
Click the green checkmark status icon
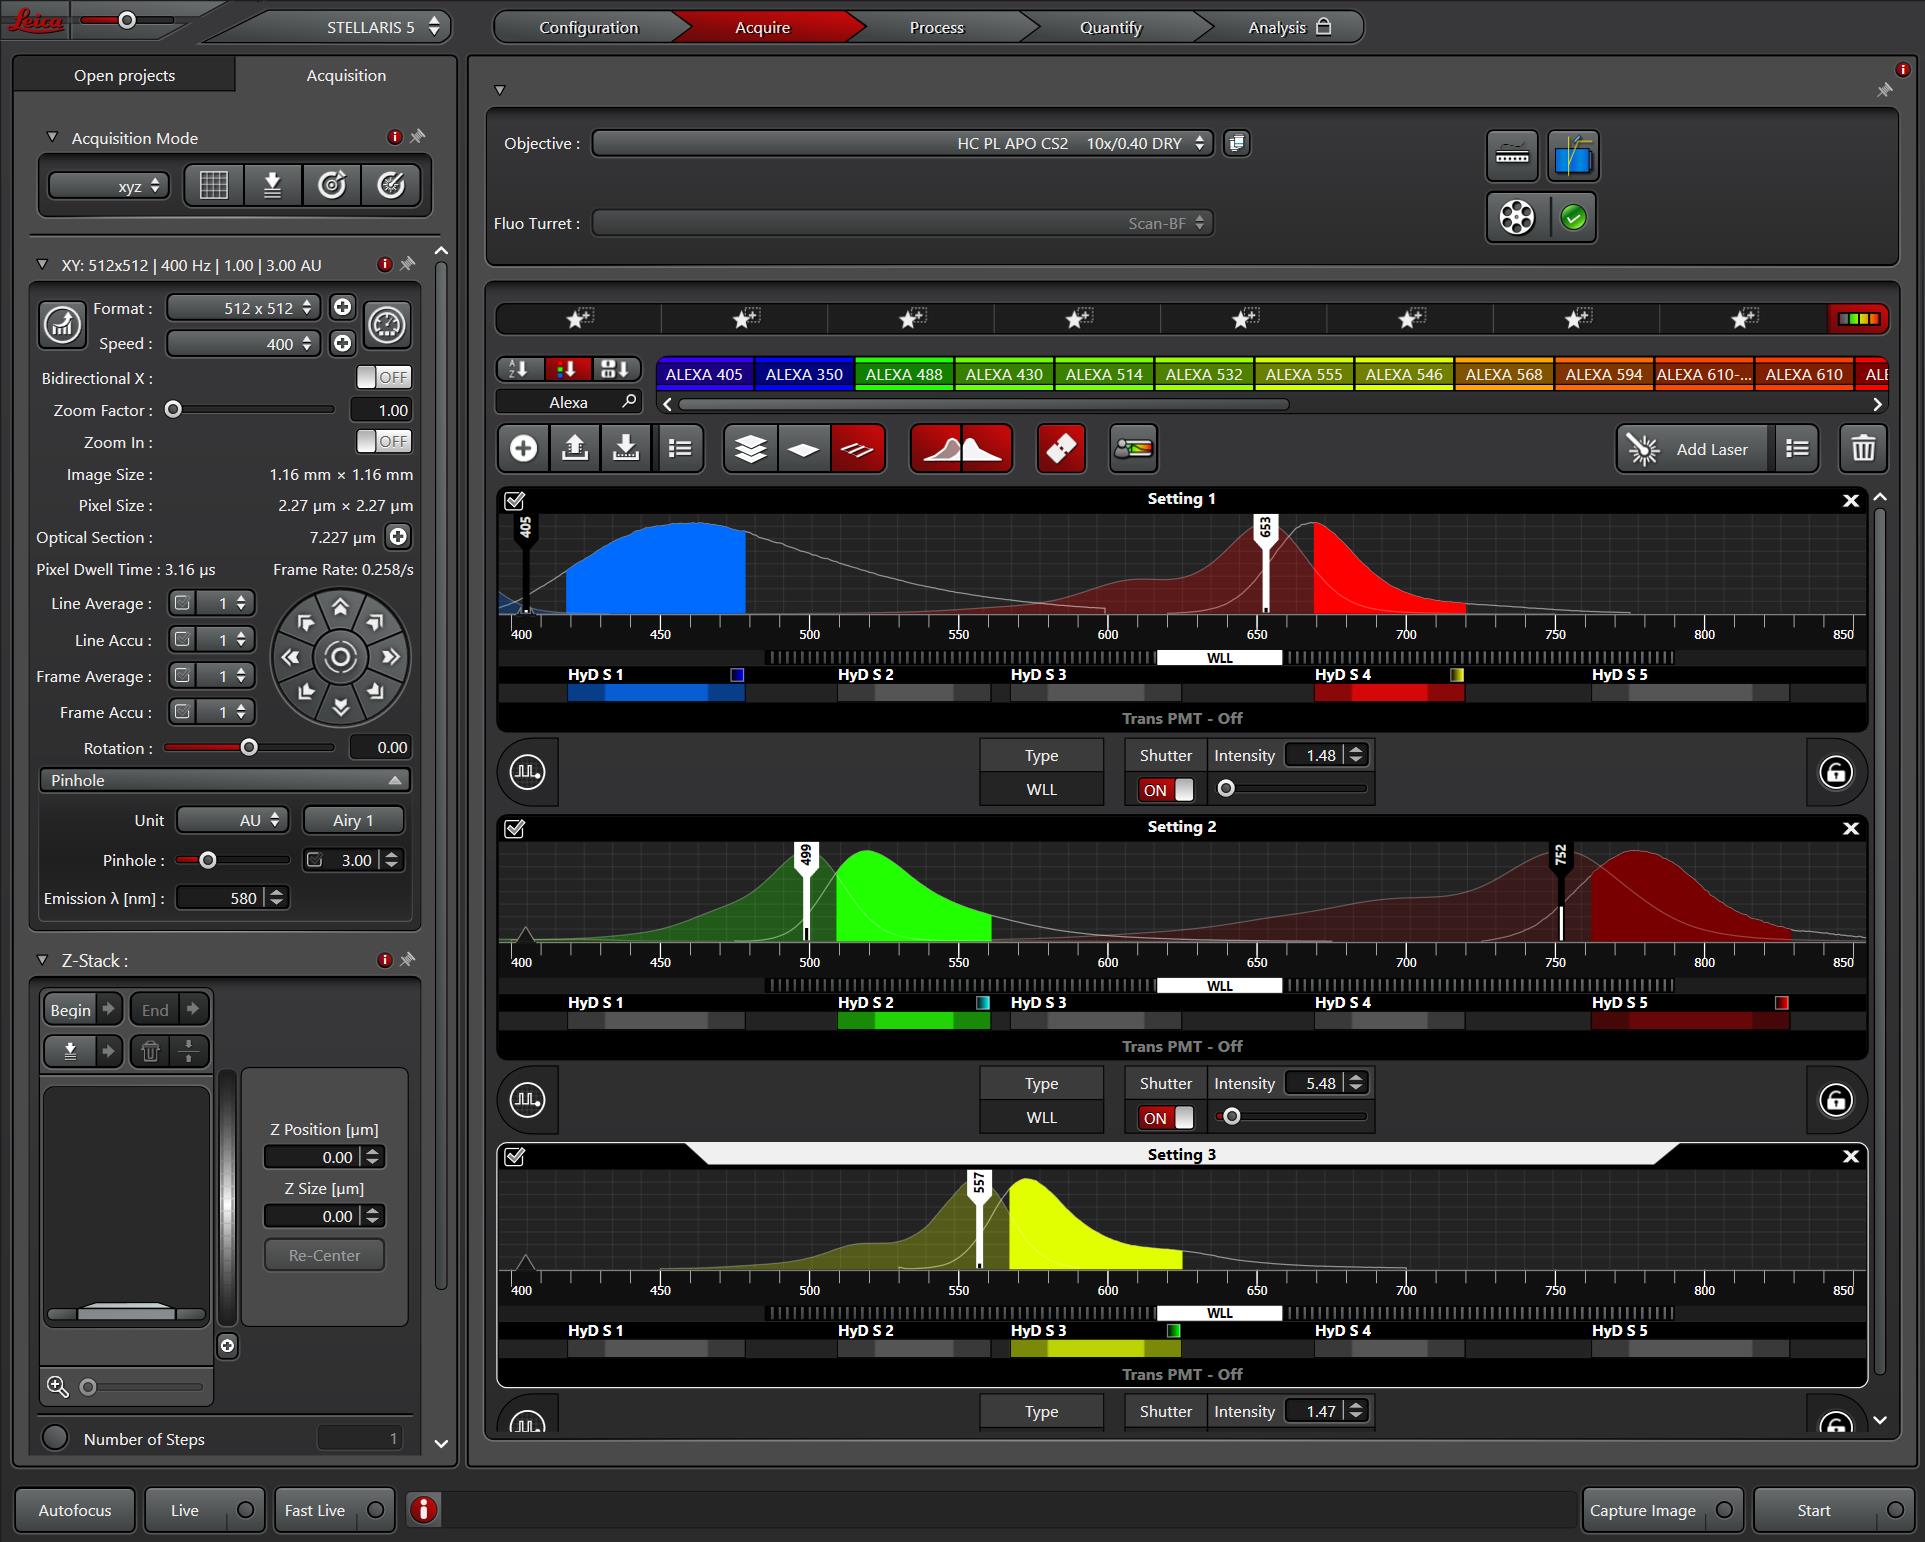pos(1573,217)
